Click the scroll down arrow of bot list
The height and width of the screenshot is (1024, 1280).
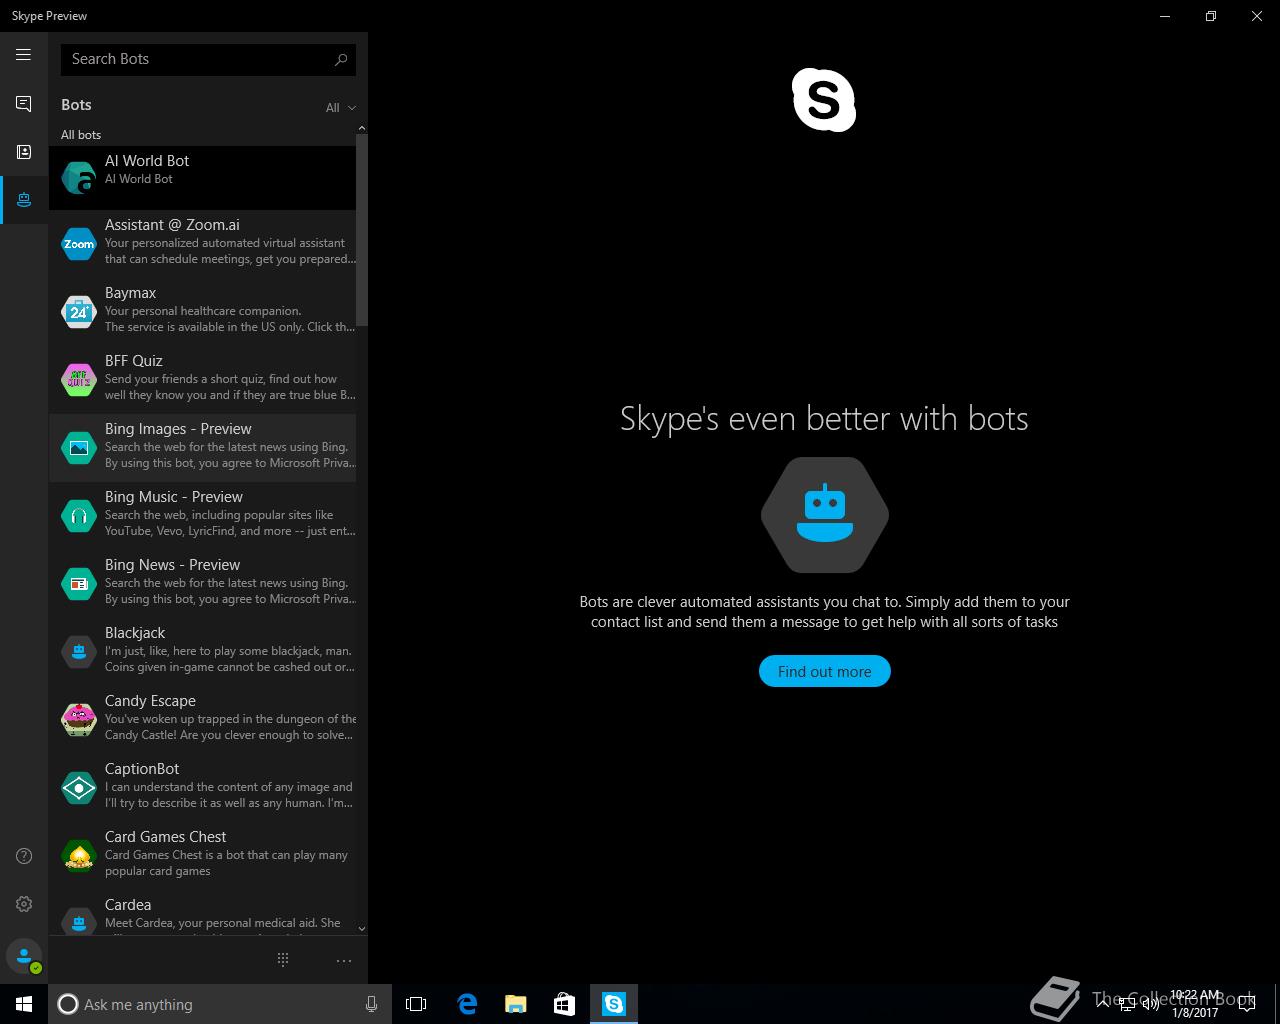click(x=362, y=929)
